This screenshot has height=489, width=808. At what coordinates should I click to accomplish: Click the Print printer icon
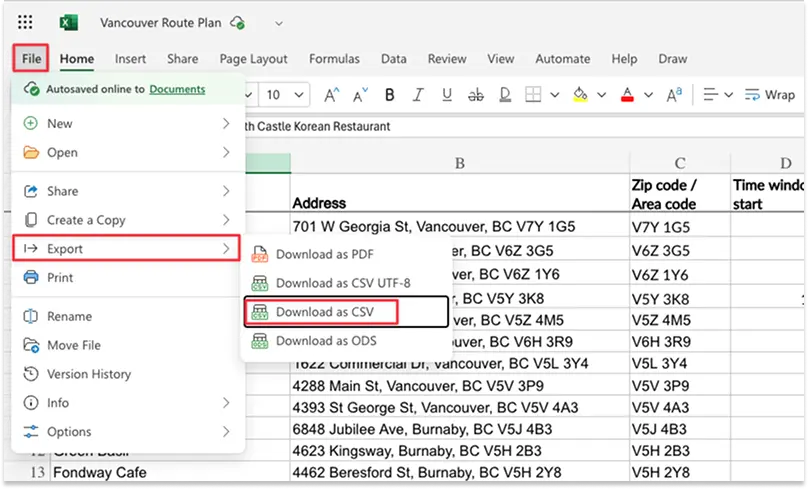point(31,277)
